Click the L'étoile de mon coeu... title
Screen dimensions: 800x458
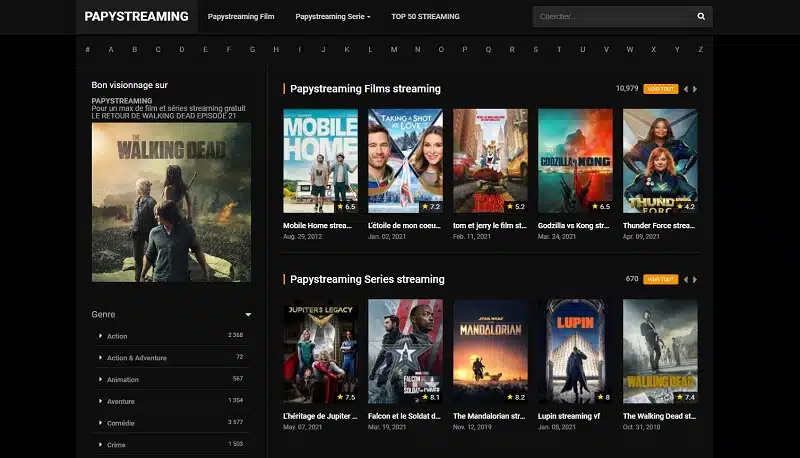[404, 225]
